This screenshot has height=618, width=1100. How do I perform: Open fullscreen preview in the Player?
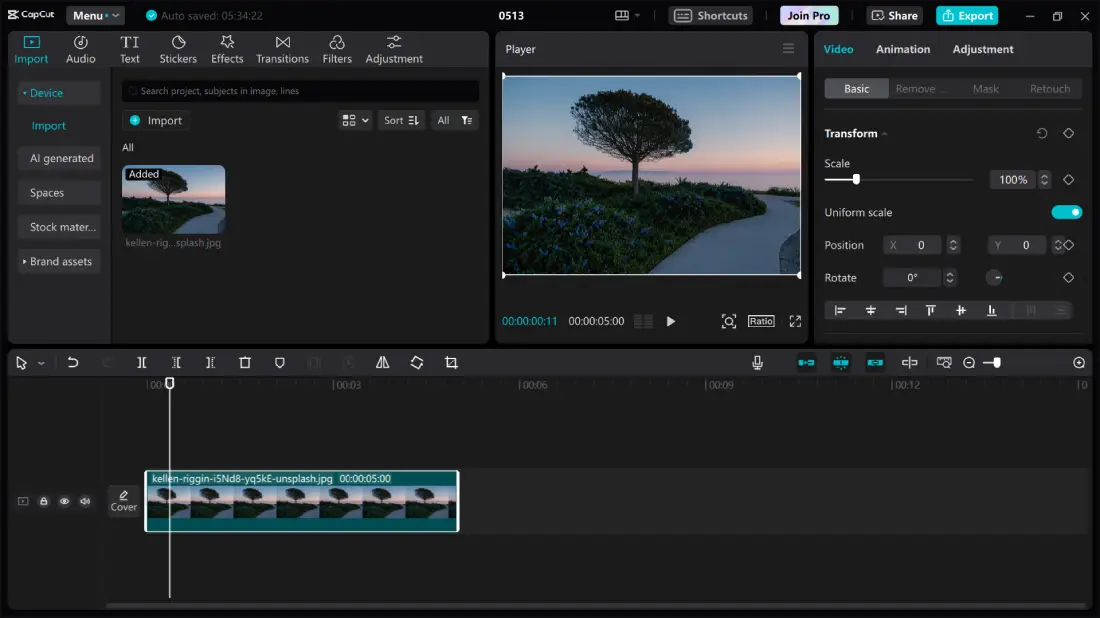[795, 321]
